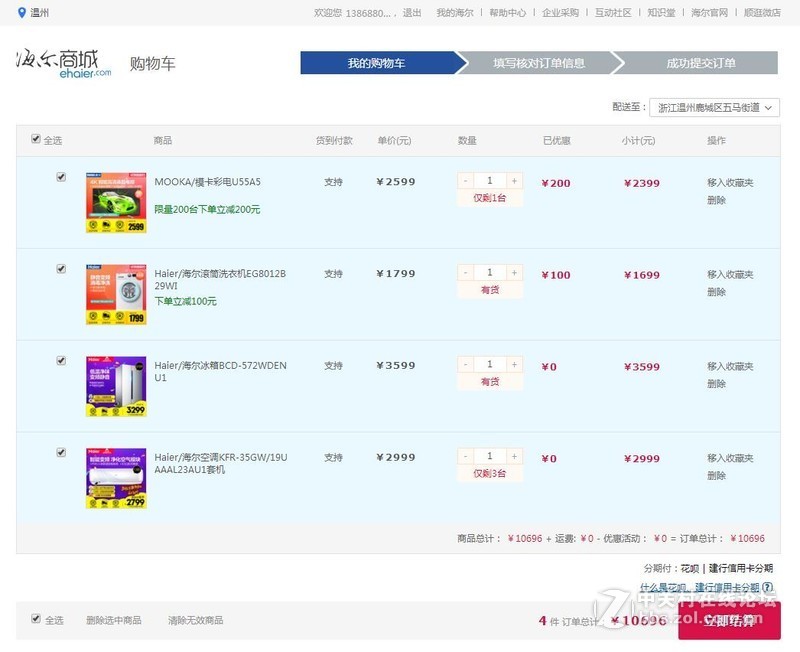Click quantity field for 海尔冰箱

click(x=490, y=364)
